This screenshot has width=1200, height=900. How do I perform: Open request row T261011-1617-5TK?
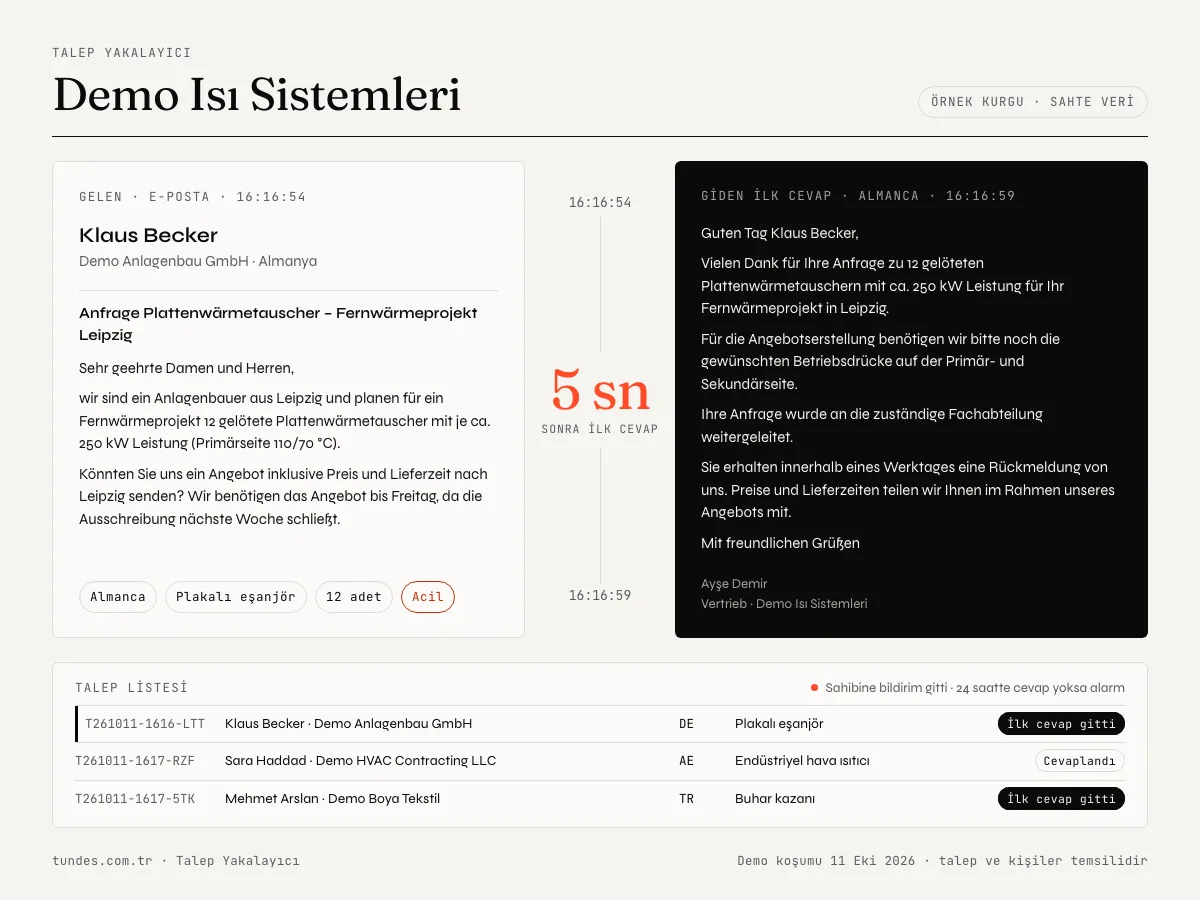tap(600, 799)
